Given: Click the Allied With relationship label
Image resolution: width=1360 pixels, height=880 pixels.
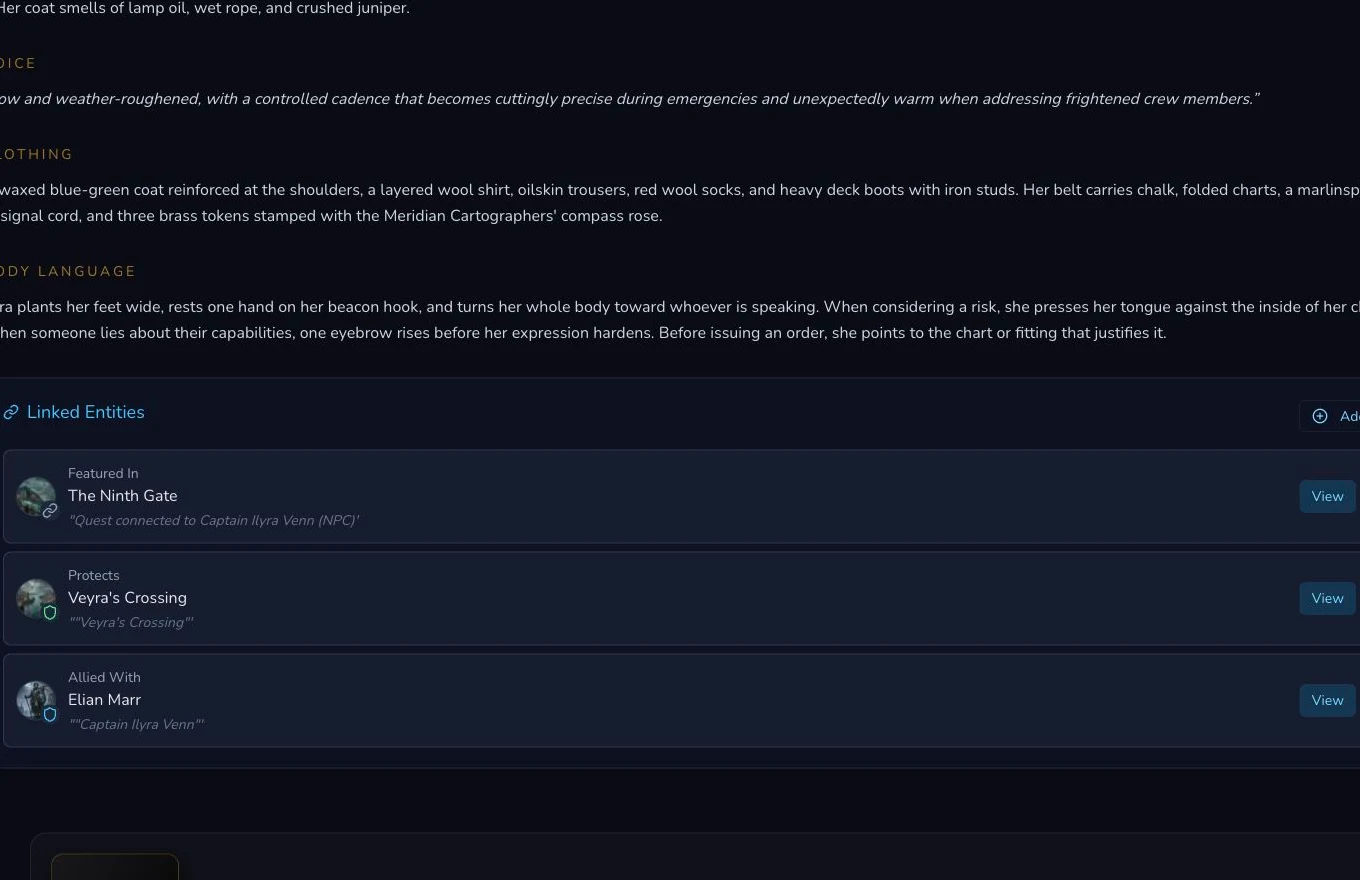Looking at the screenshot, I should tap(104, 678).
